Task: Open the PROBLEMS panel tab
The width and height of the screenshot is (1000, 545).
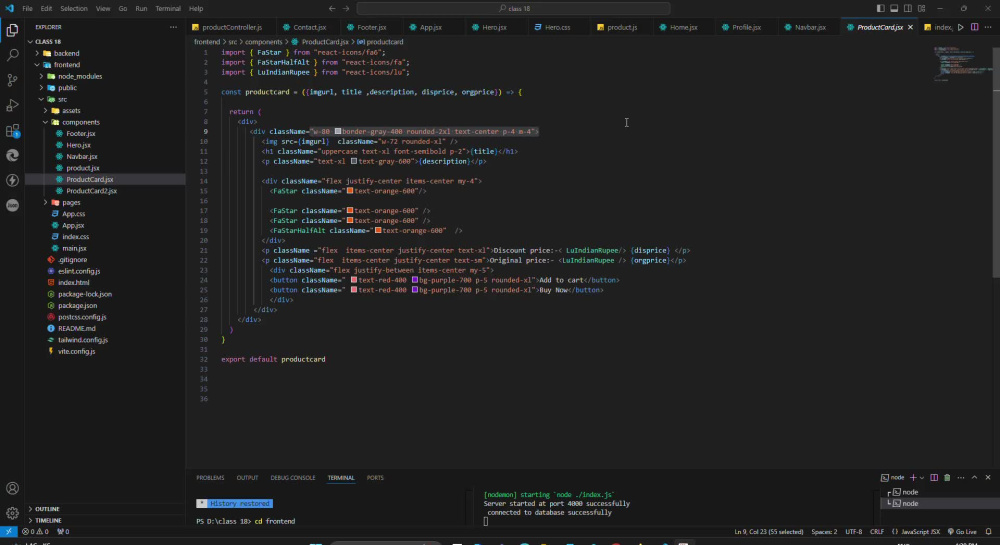Action: (210, 477)
